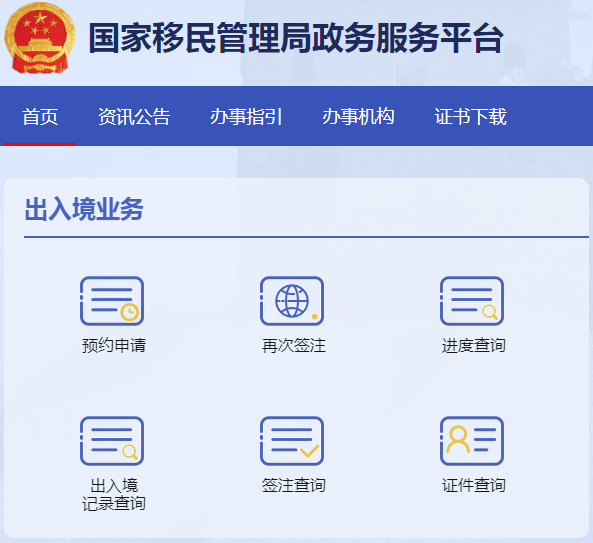
Task: Click the 签注查询 checkmark document icon
Action: click(x=292, y=441)
